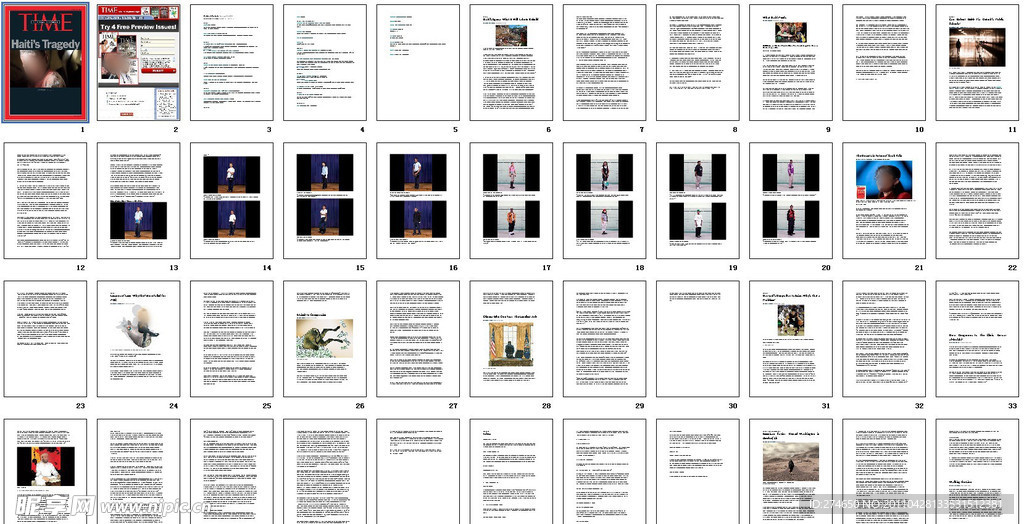The height and width of the screenshot is (524, 1024).
Task: Click the page number "28" label
Action: (x=546, y=406)
